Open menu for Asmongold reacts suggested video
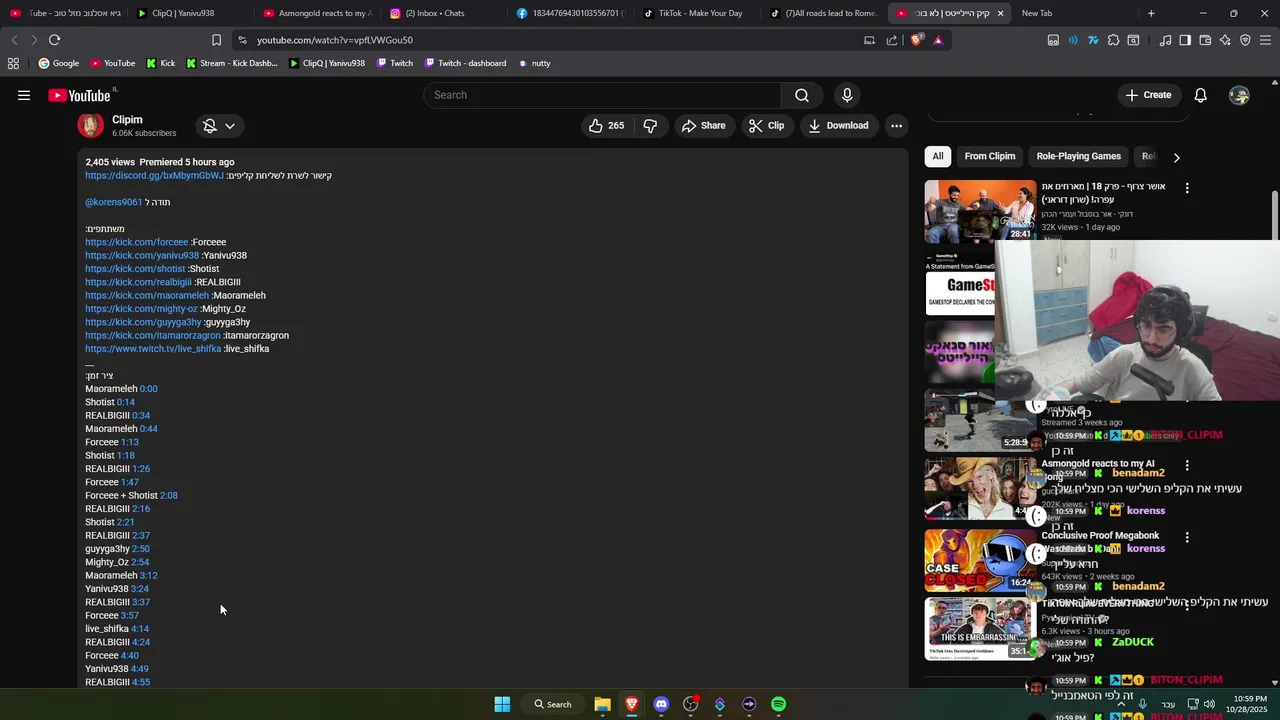 point(1187,465)
